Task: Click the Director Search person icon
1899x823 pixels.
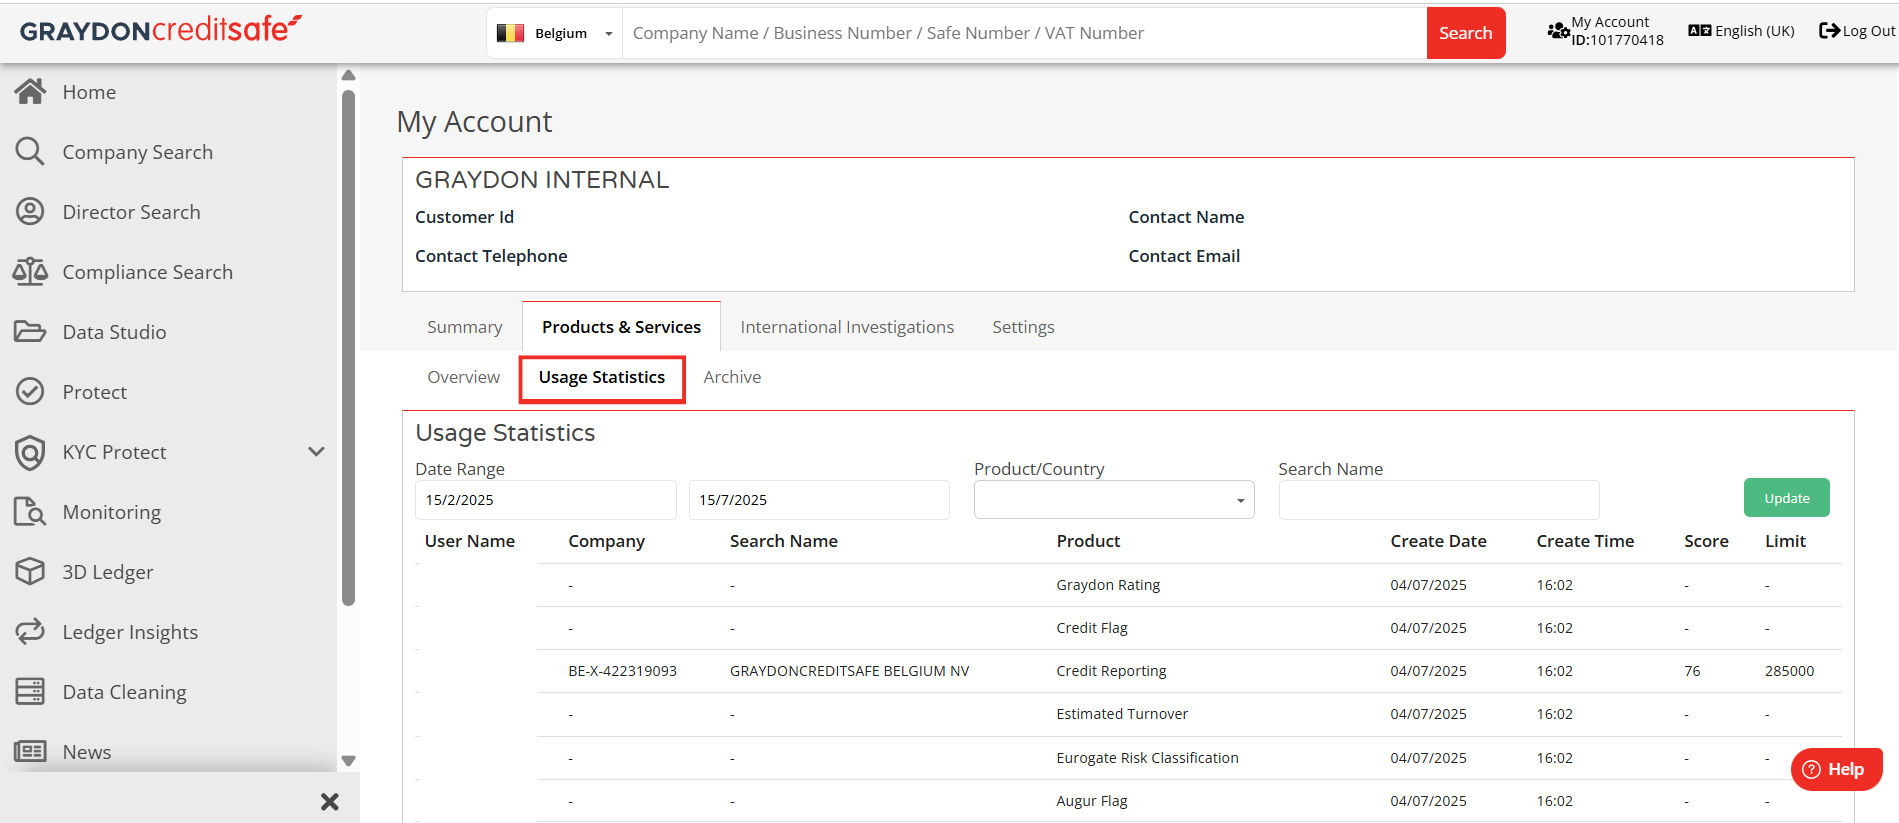Action: tap(30, 212)
